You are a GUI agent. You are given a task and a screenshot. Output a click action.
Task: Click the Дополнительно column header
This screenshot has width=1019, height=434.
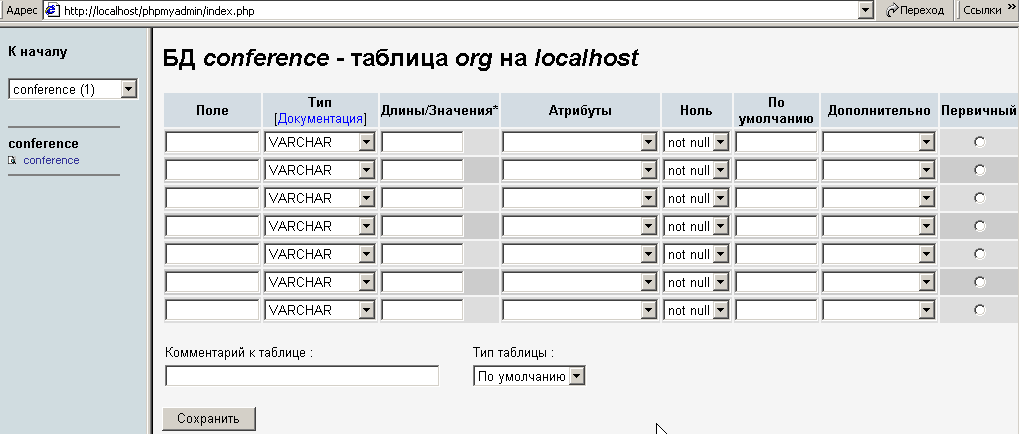pyautogui.click(x=879, y=110)
